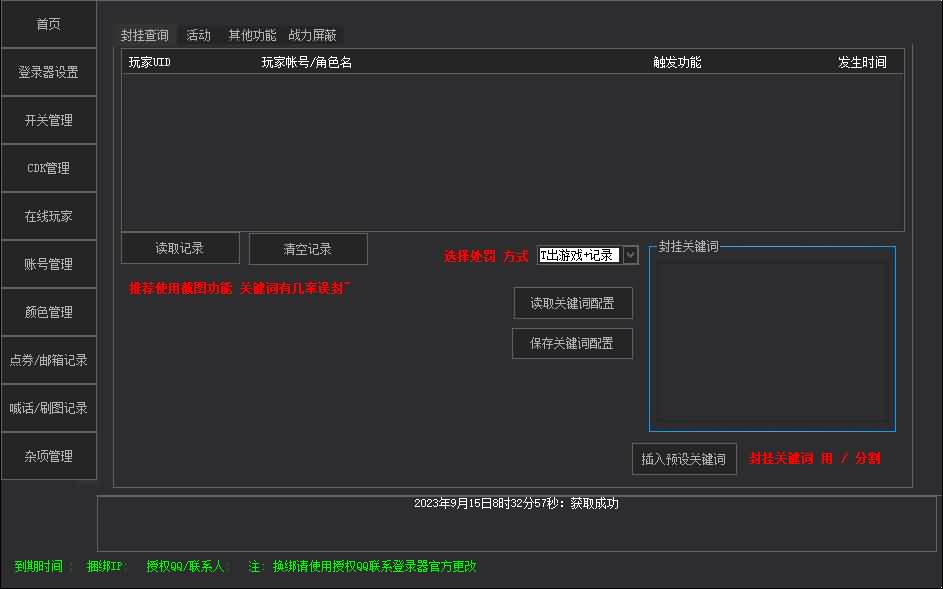Save keywords with 保存关键词配置
The height and width of the screenshot is (589, 943).
[572, 343]
